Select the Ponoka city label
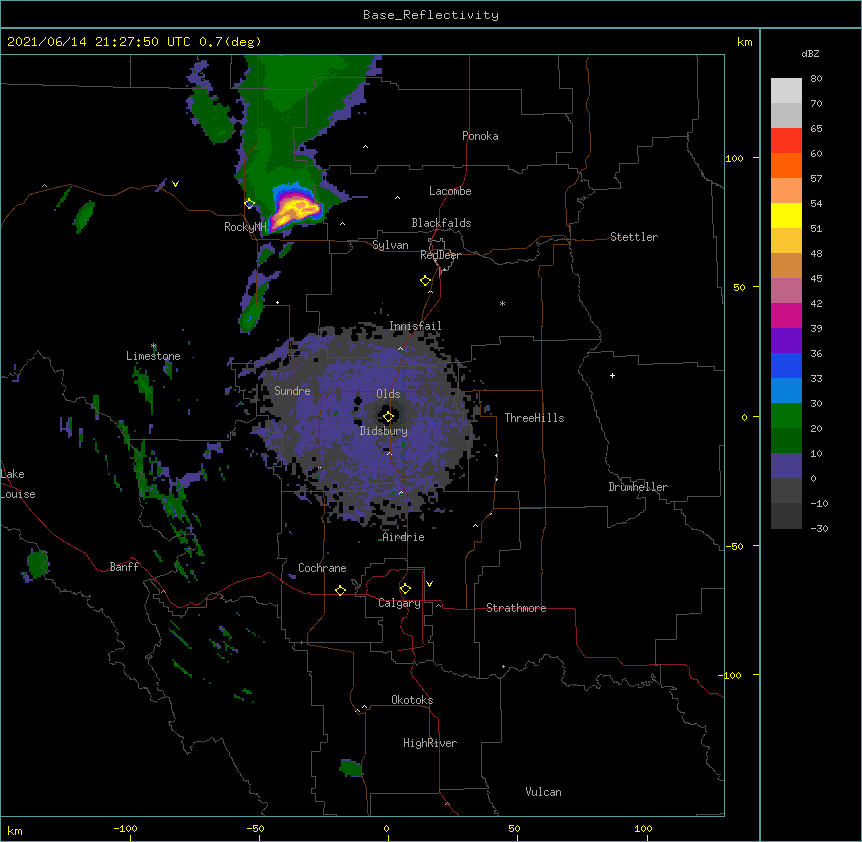 pyautogui.click(x=480, y=136)
